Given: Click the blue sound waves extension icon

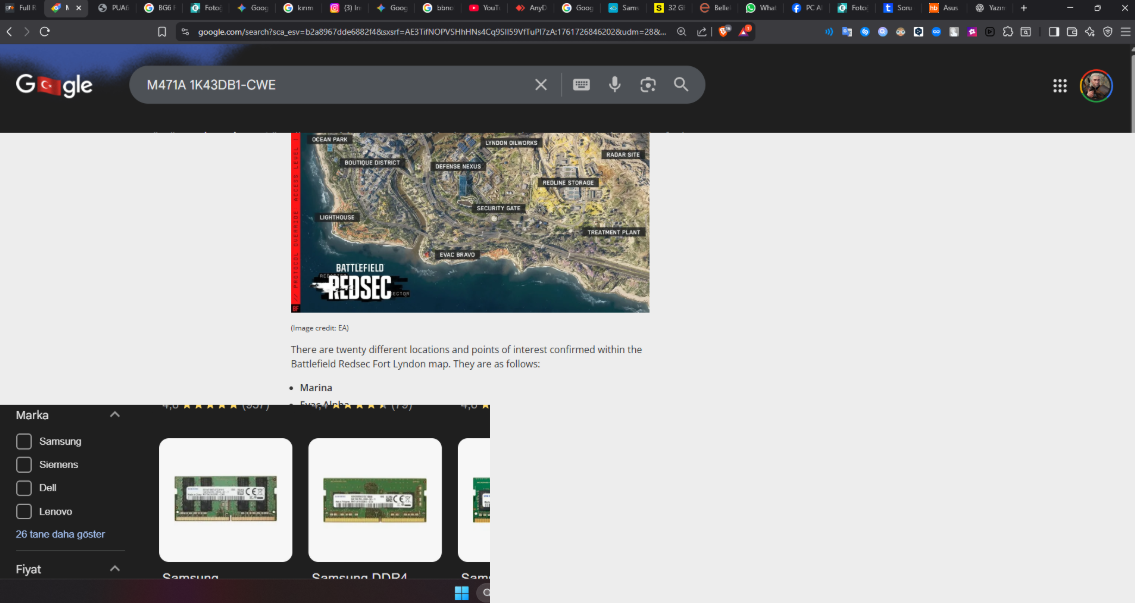Looking at the screenshot, I should pos(829,32).
